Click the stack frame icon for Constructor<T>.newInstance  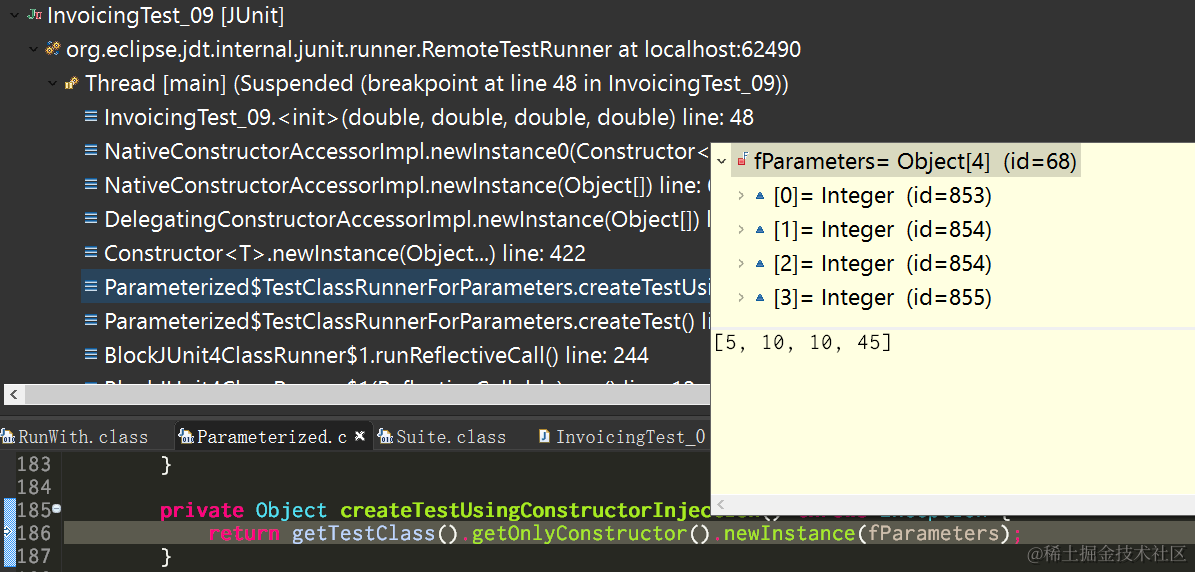(x=91, y=253)
